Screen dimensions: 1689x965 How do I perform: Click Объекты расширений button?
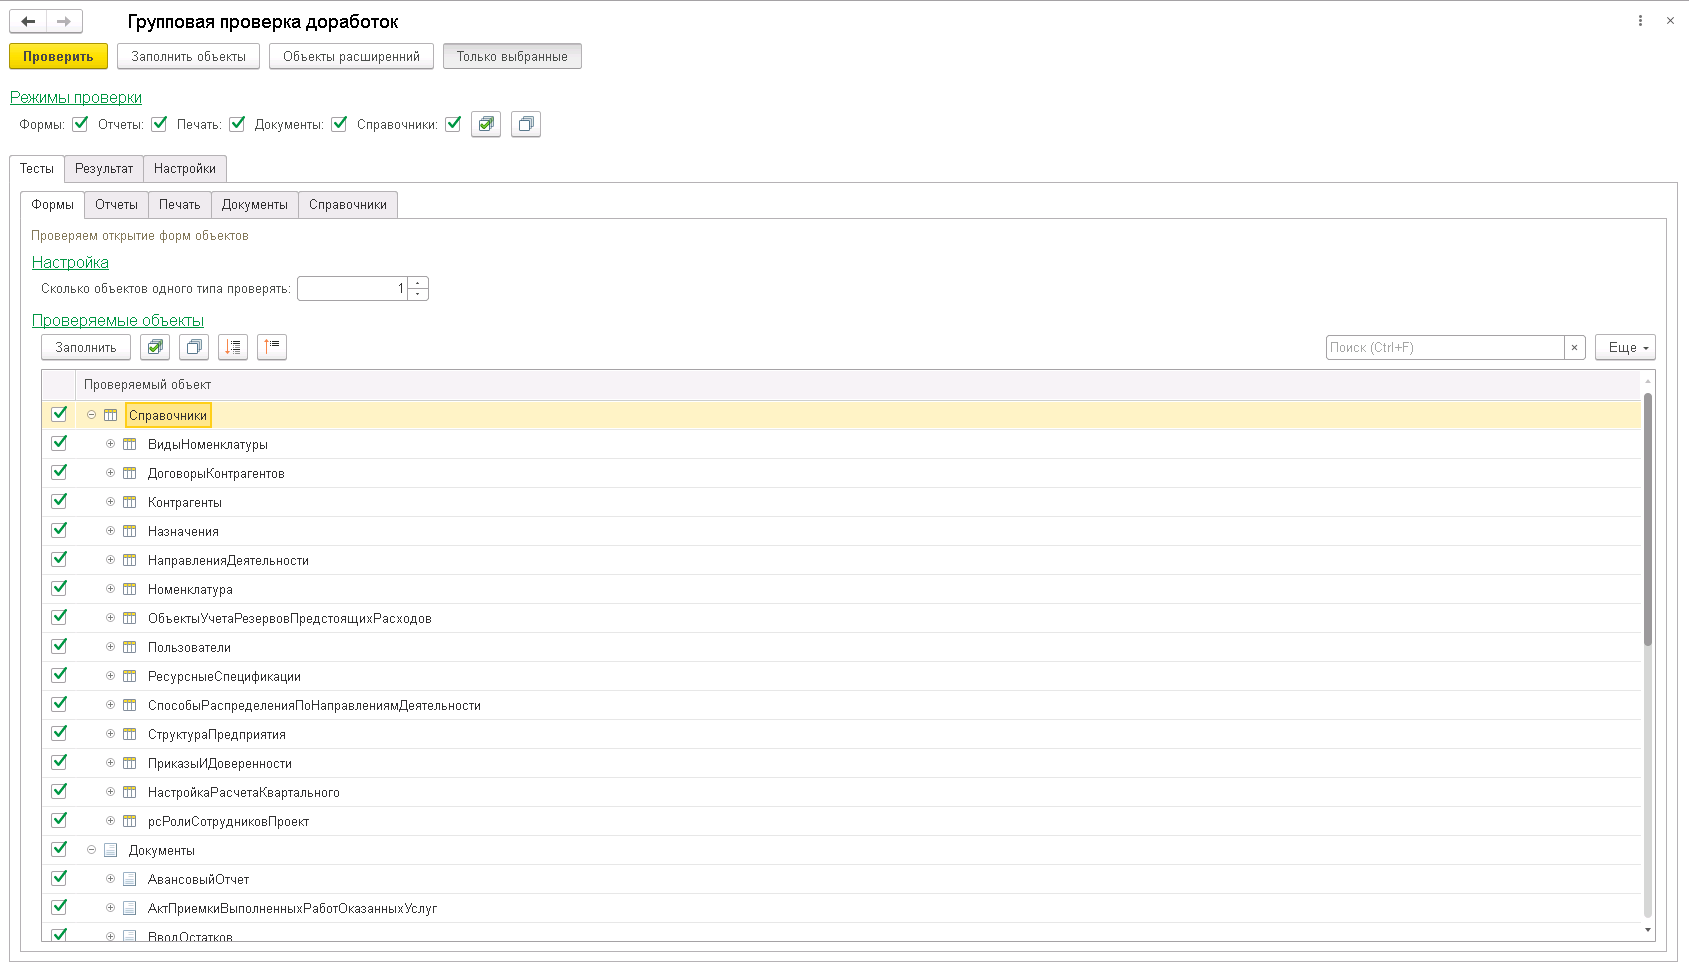(351, 56)
